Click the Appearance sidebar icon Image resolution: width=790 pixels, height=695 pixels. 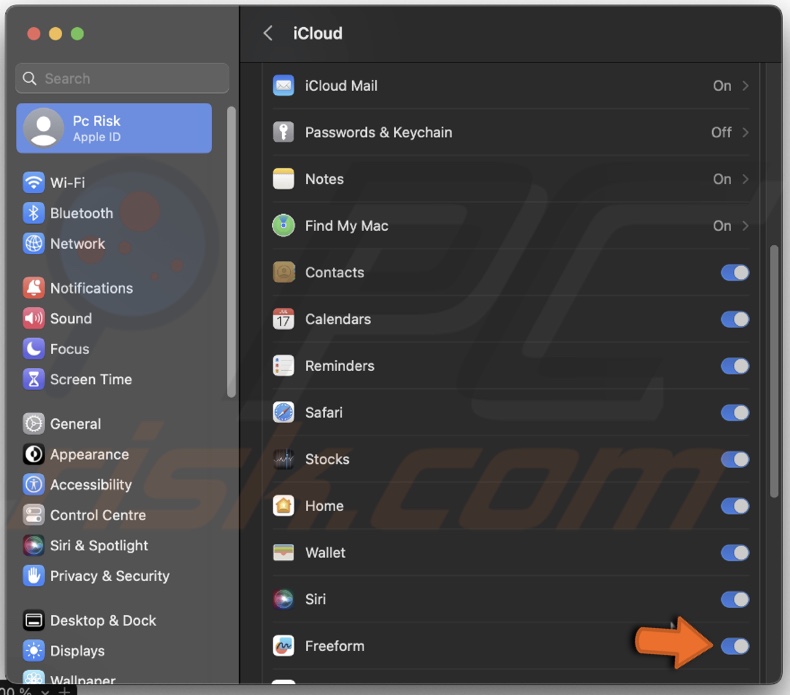[x=34, y=454]
